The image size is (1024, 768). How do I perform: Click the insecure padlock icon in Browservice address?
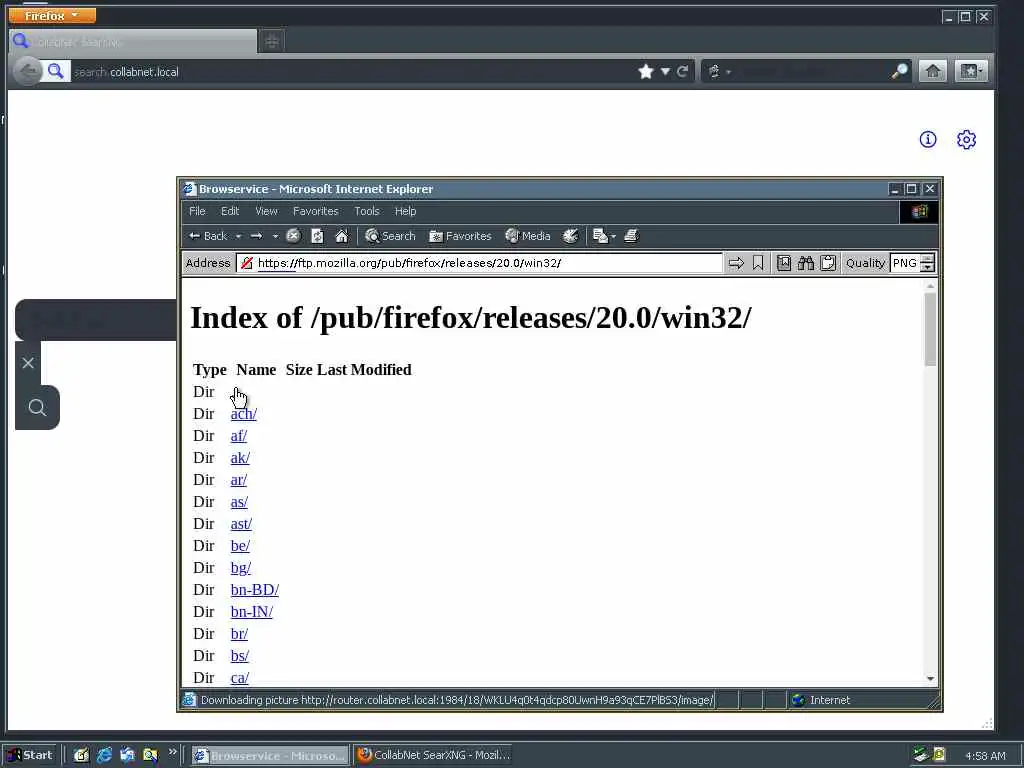(x=246, y=263)
